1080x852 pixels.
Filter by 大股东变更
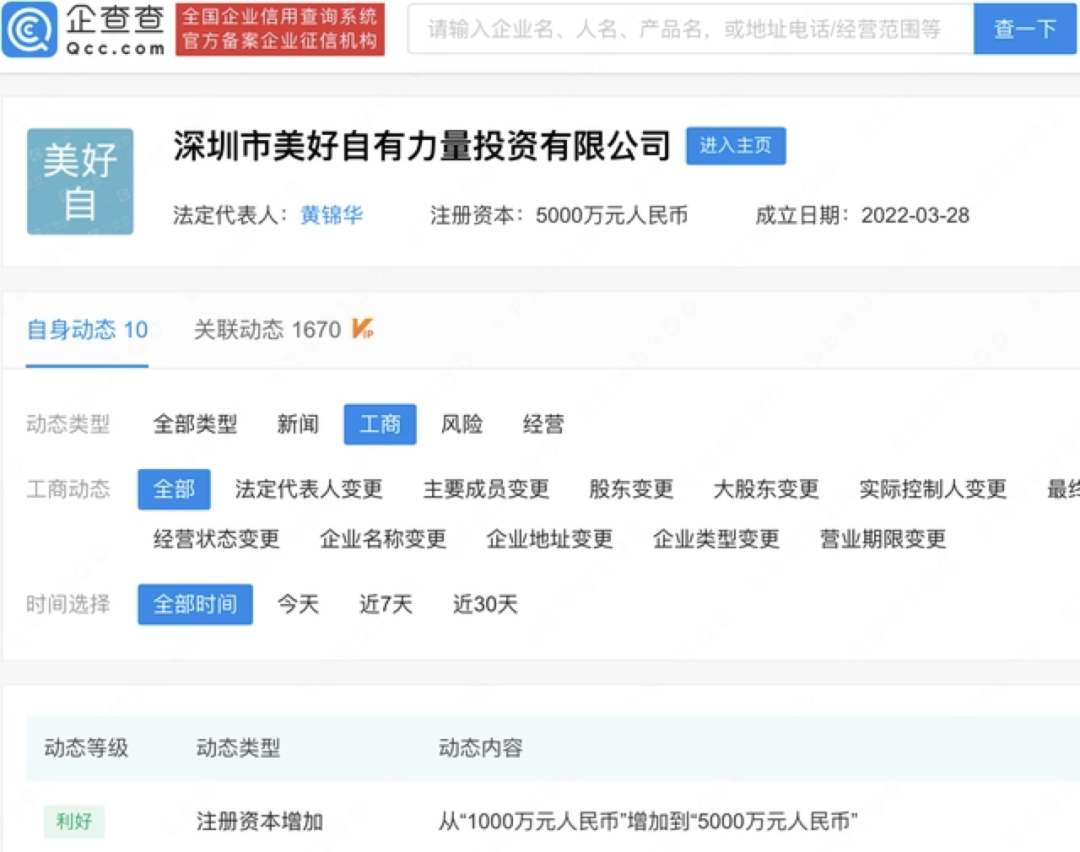(x=766, y=489)
